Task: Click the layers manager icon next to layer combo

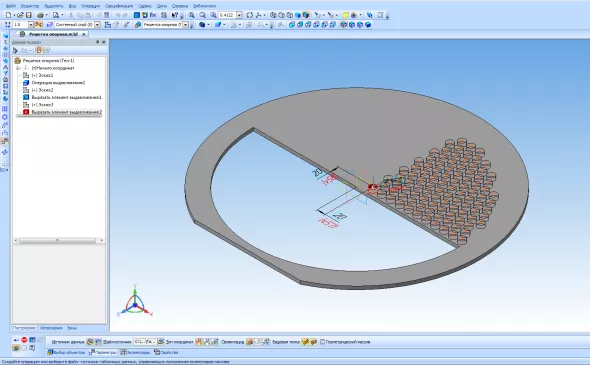Action: pos(49,24)
